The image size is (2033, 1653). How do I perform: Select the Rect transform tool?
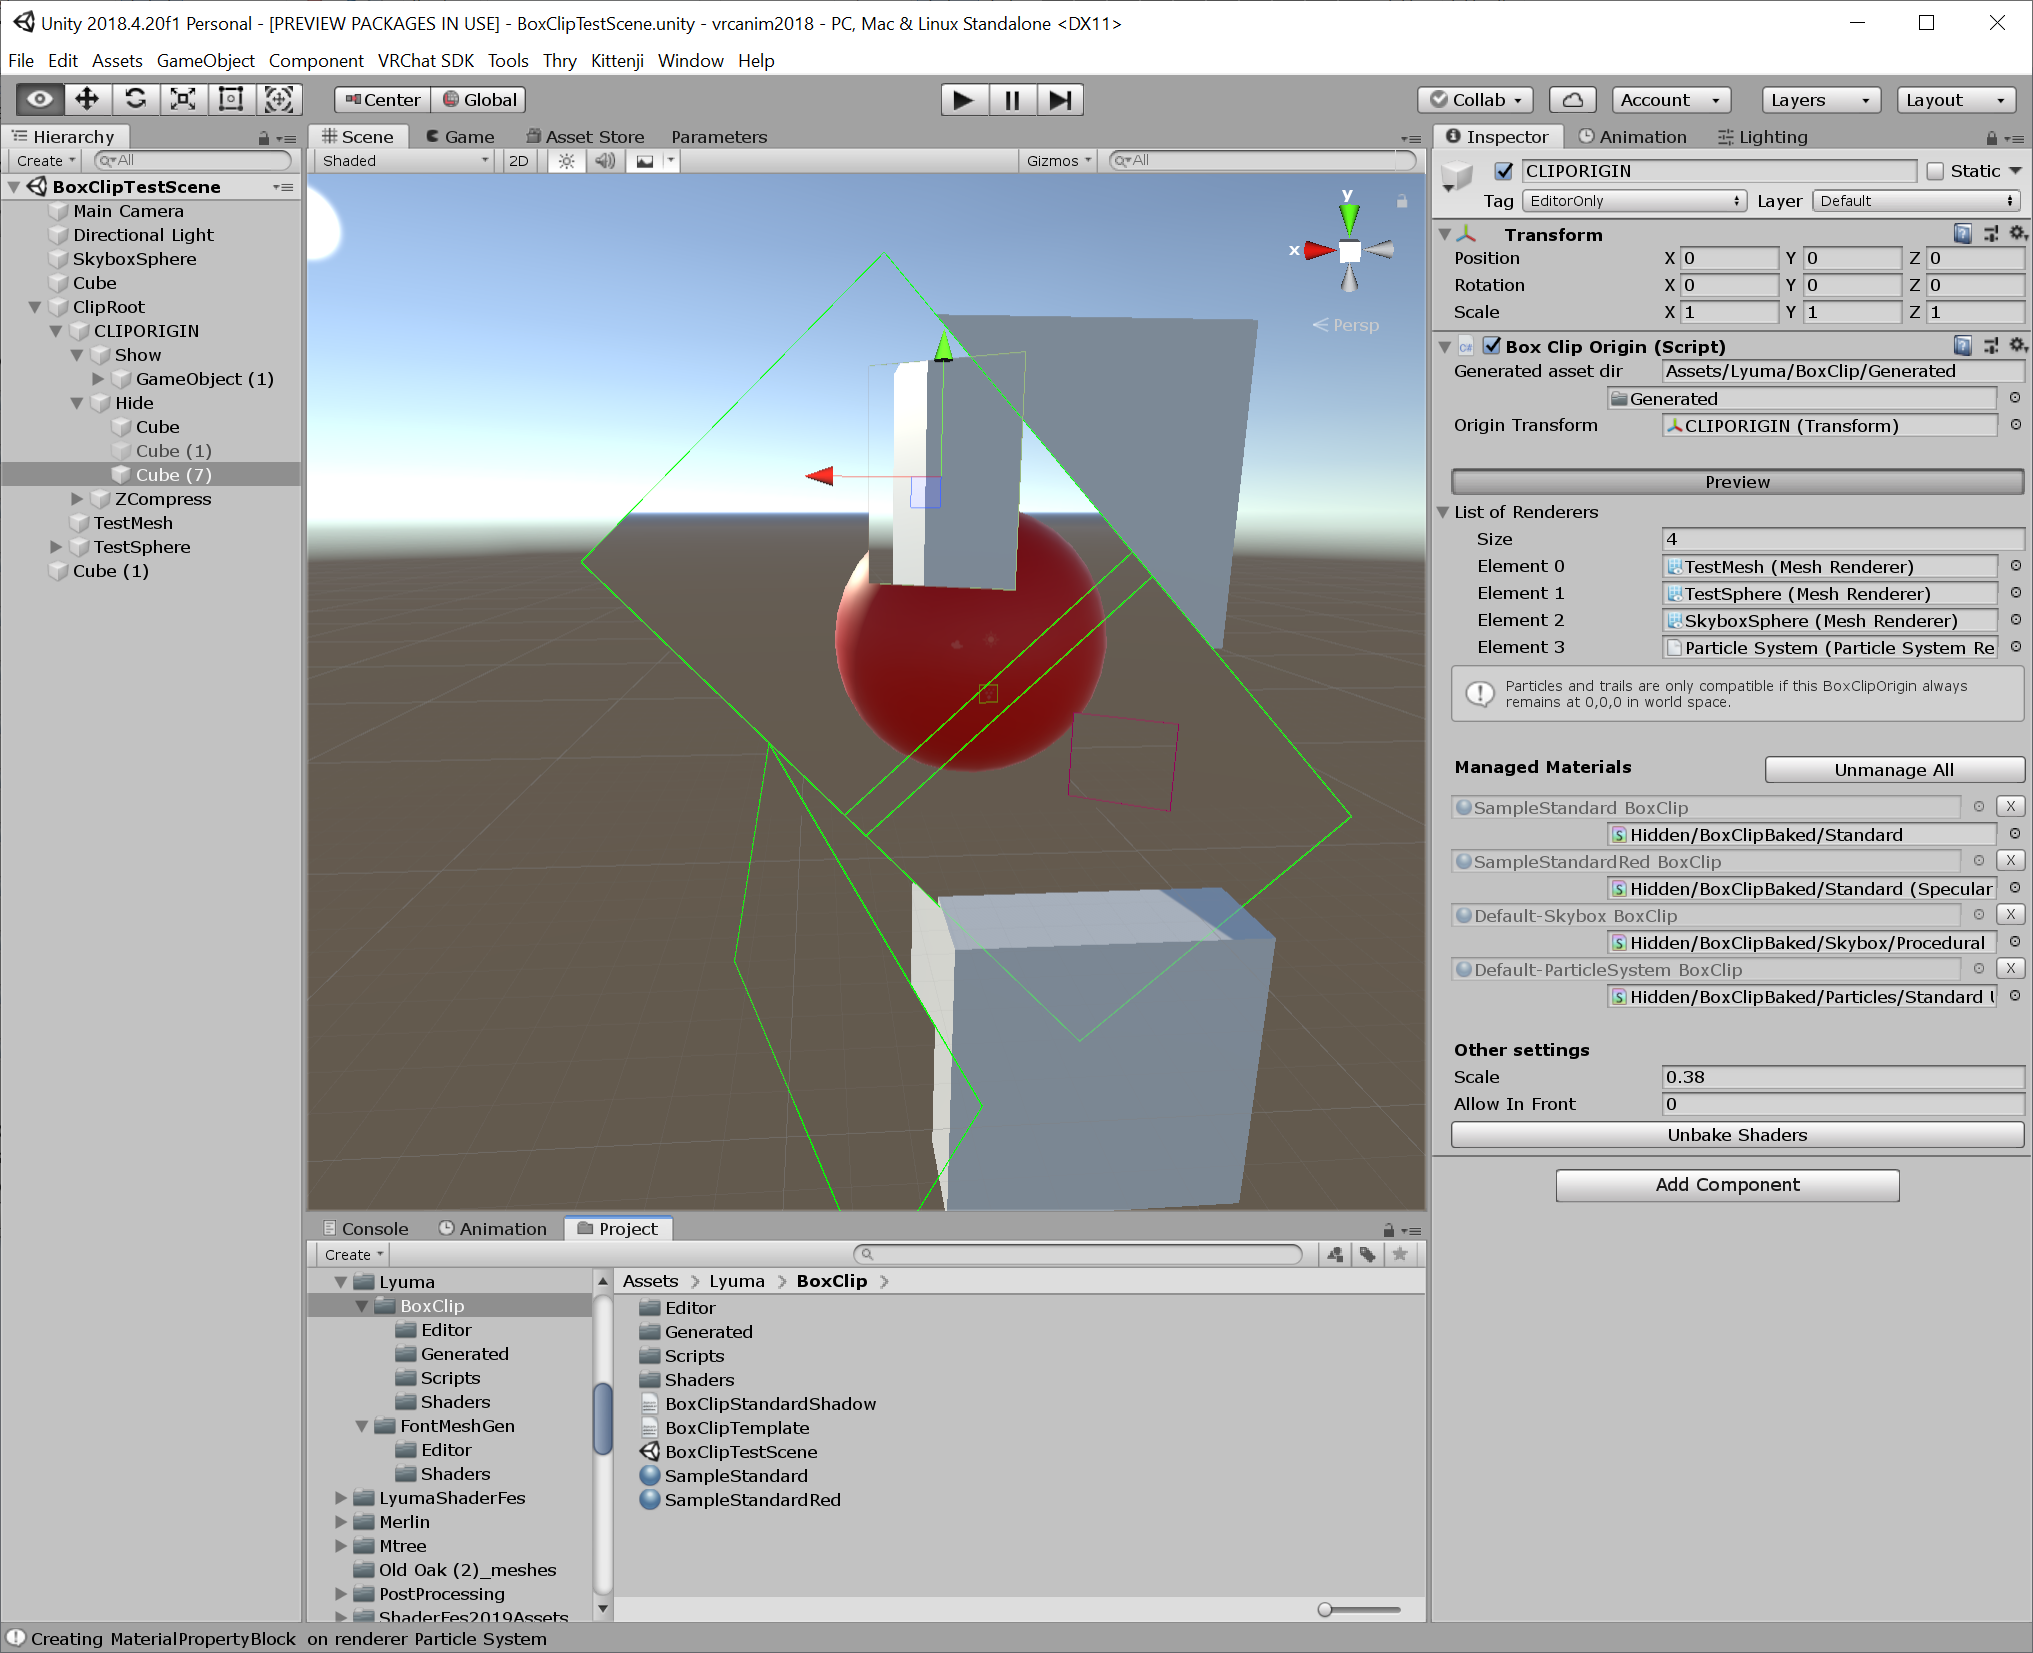pos(230,99)
